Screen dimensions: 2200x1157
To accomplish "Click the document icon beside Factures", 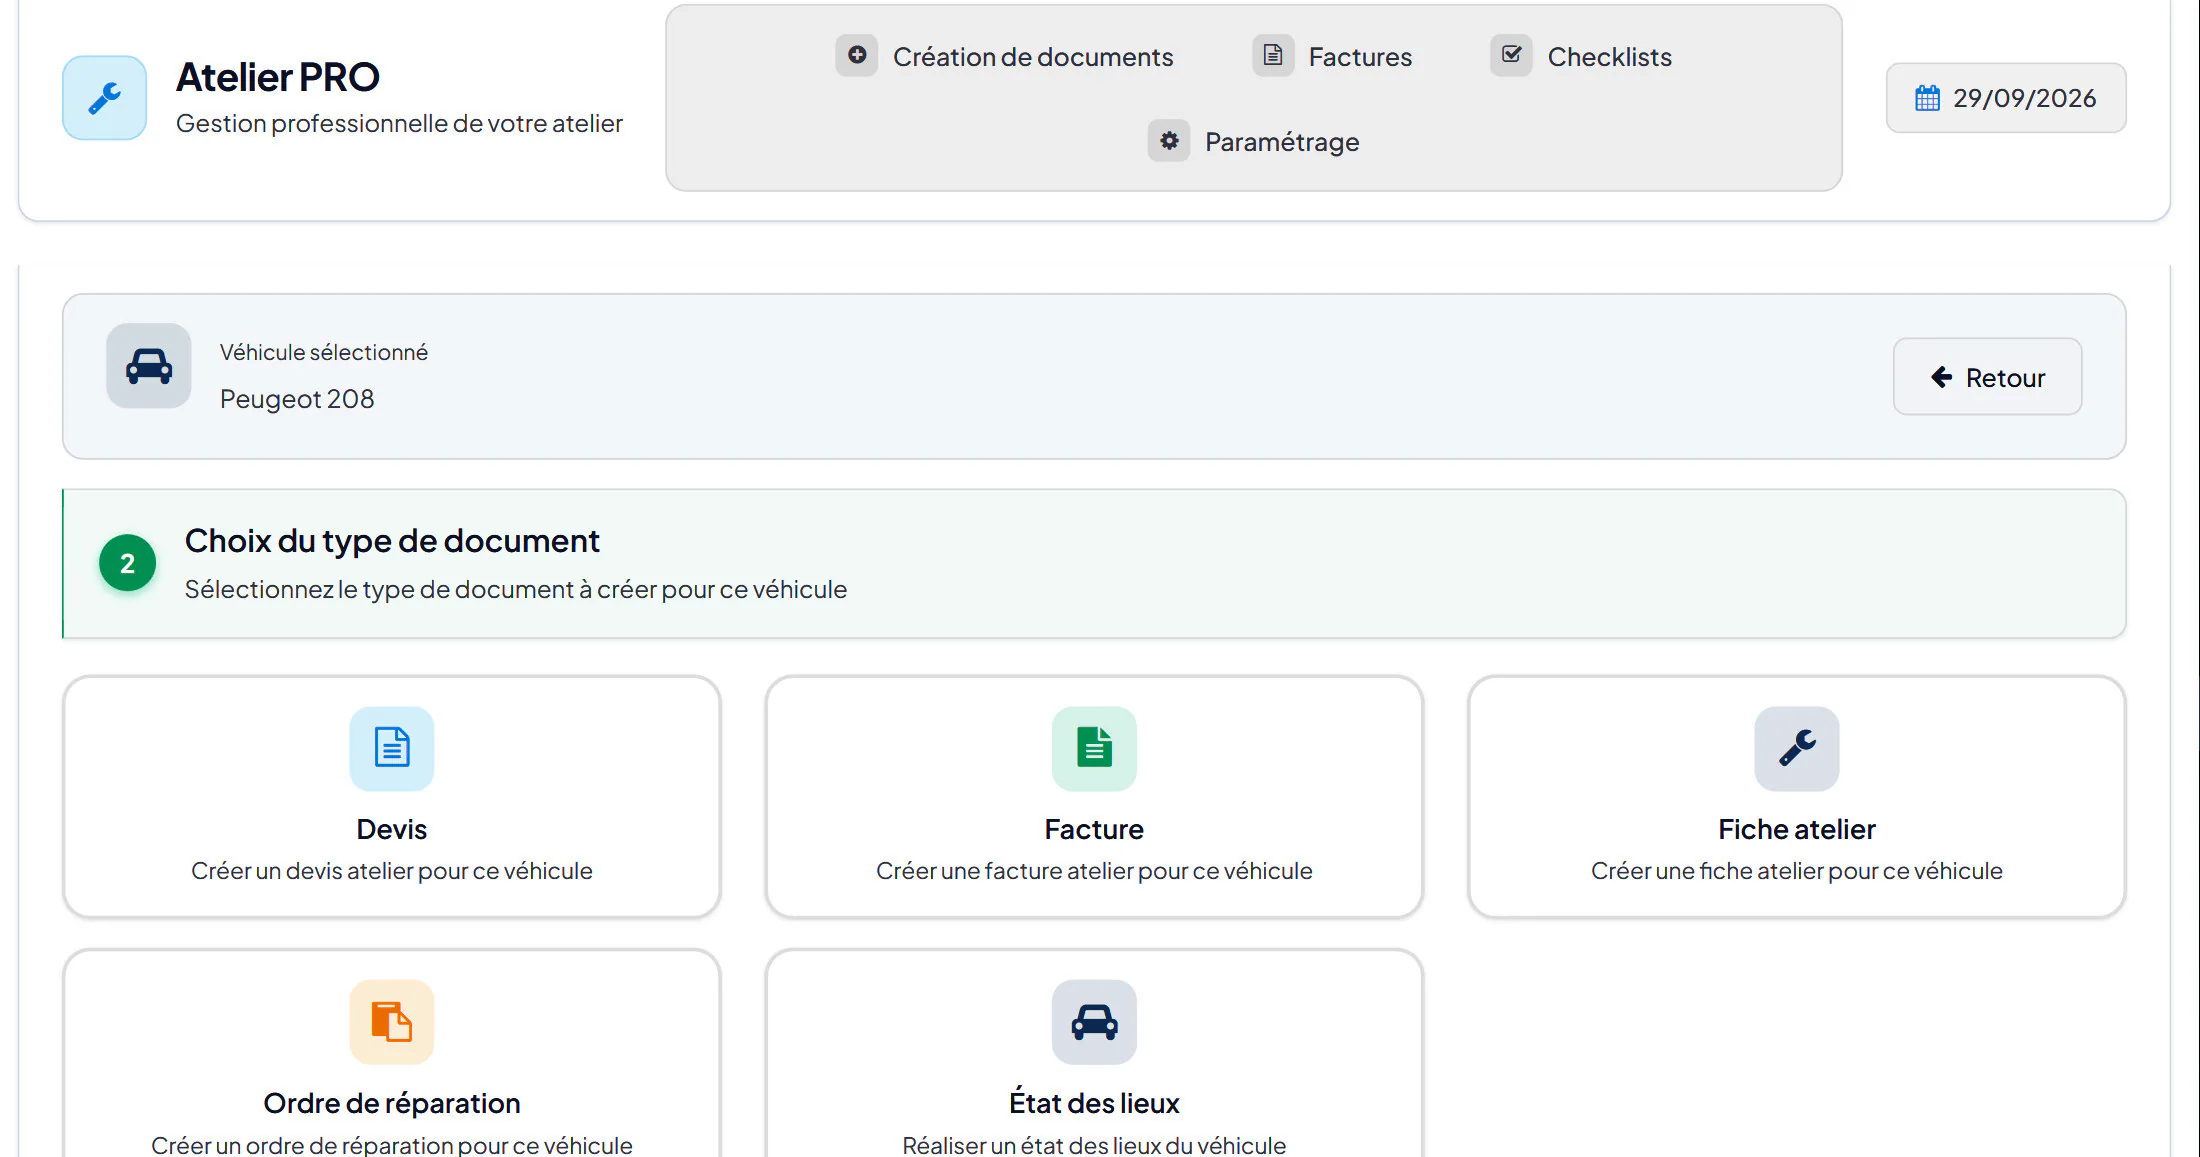I will (1273, 55).
